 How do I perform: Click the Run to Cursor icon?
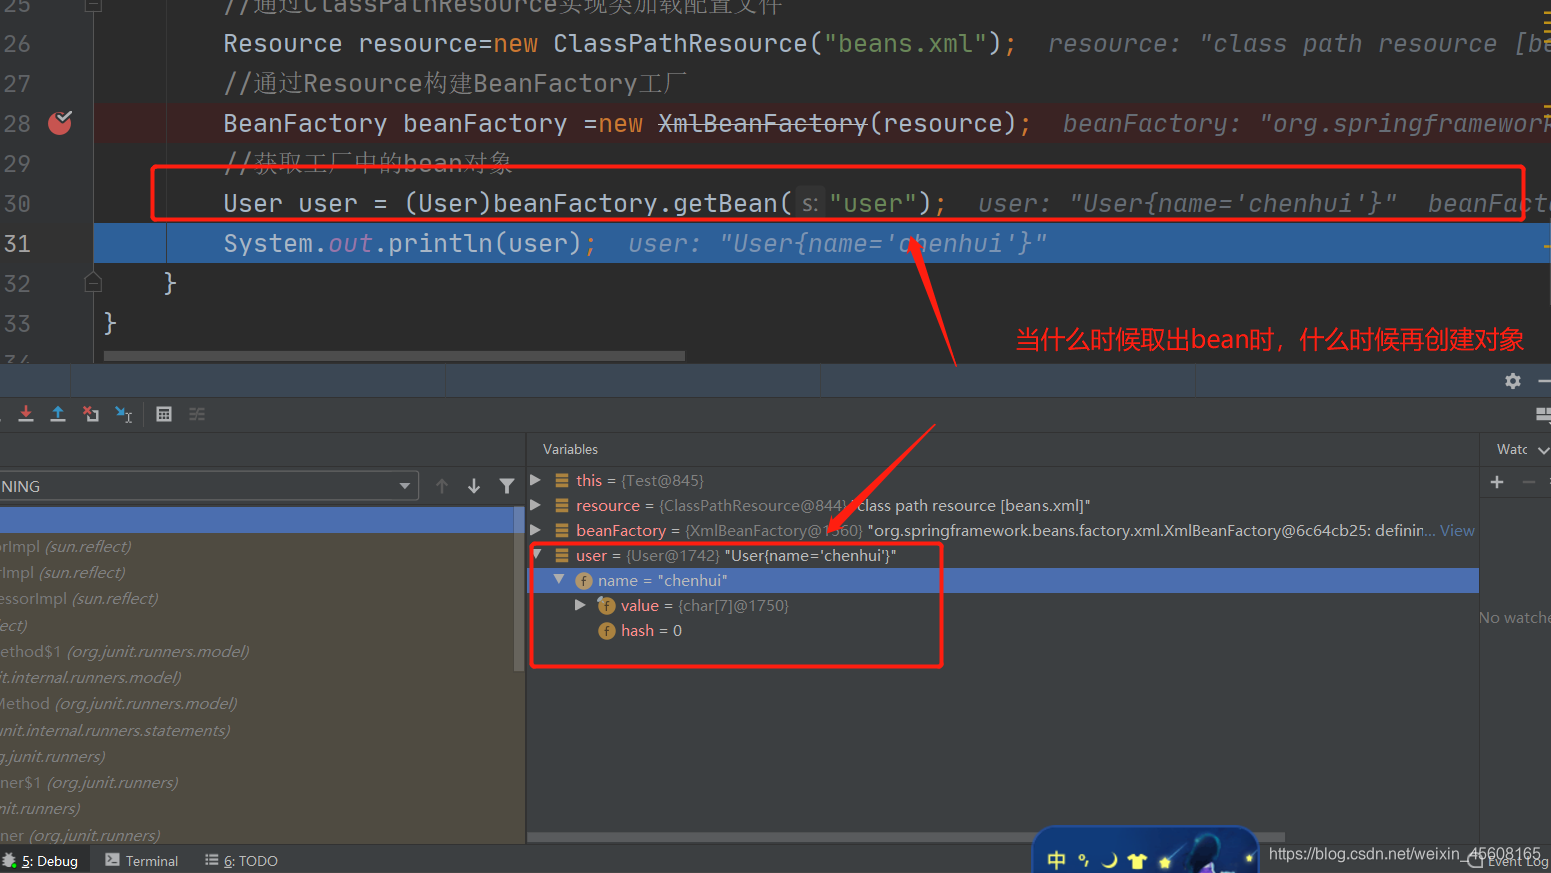(124, 414)
